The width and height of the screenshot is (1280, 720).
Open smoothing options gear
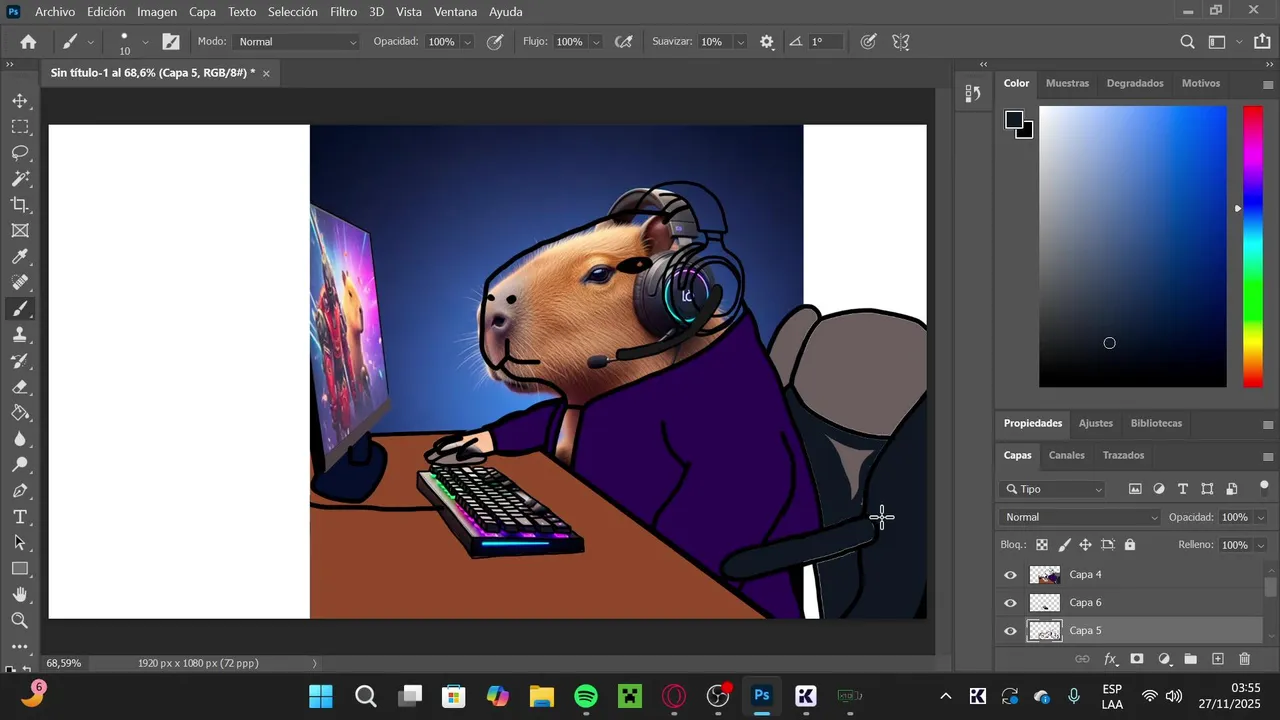(x=767, y=42)
